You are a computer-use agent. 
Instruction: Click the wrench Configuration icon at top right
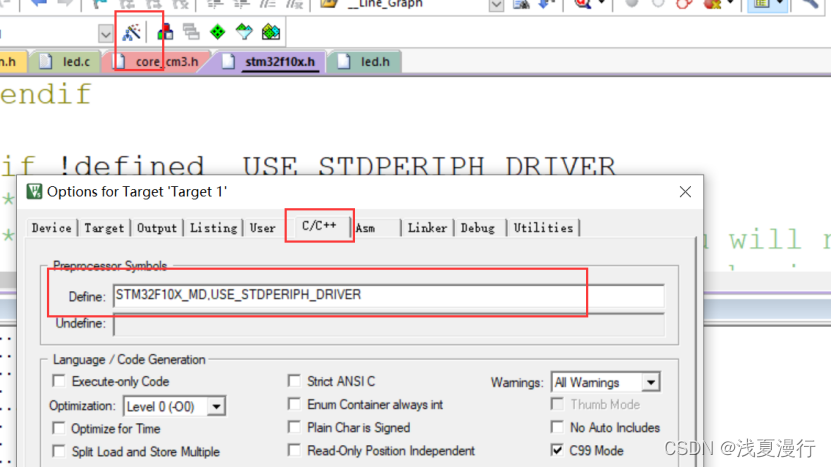tap(810, 3)
